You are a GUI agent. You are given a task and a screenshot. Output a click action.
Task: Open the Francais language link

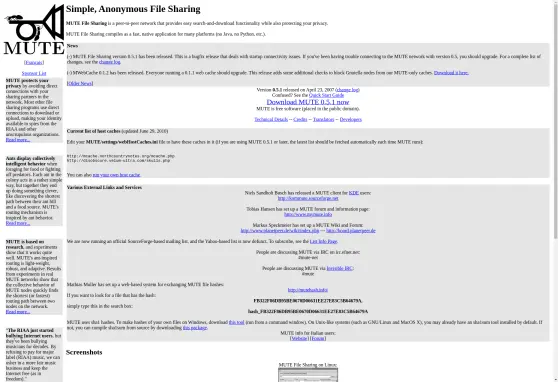click(x=34, y=63)
